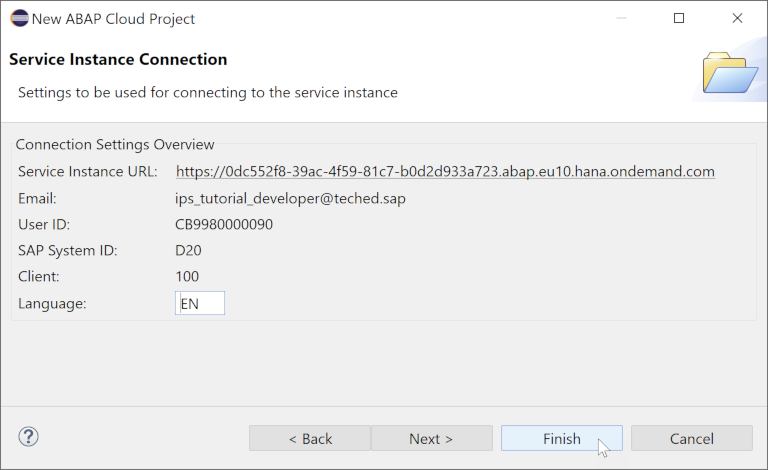
Task: Go to the next wizard page
Action: [432, 438]
